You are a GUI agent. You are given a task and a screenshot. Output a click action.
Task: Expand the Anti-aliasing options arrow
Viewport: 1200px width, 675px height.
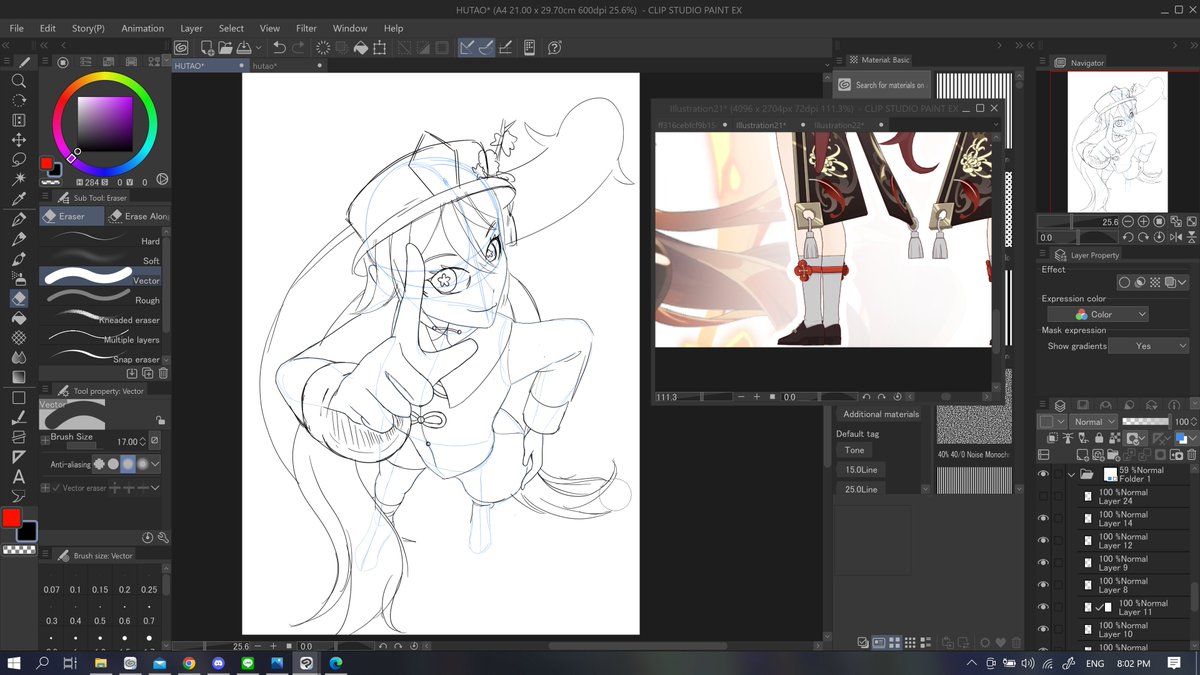point(156,464)
